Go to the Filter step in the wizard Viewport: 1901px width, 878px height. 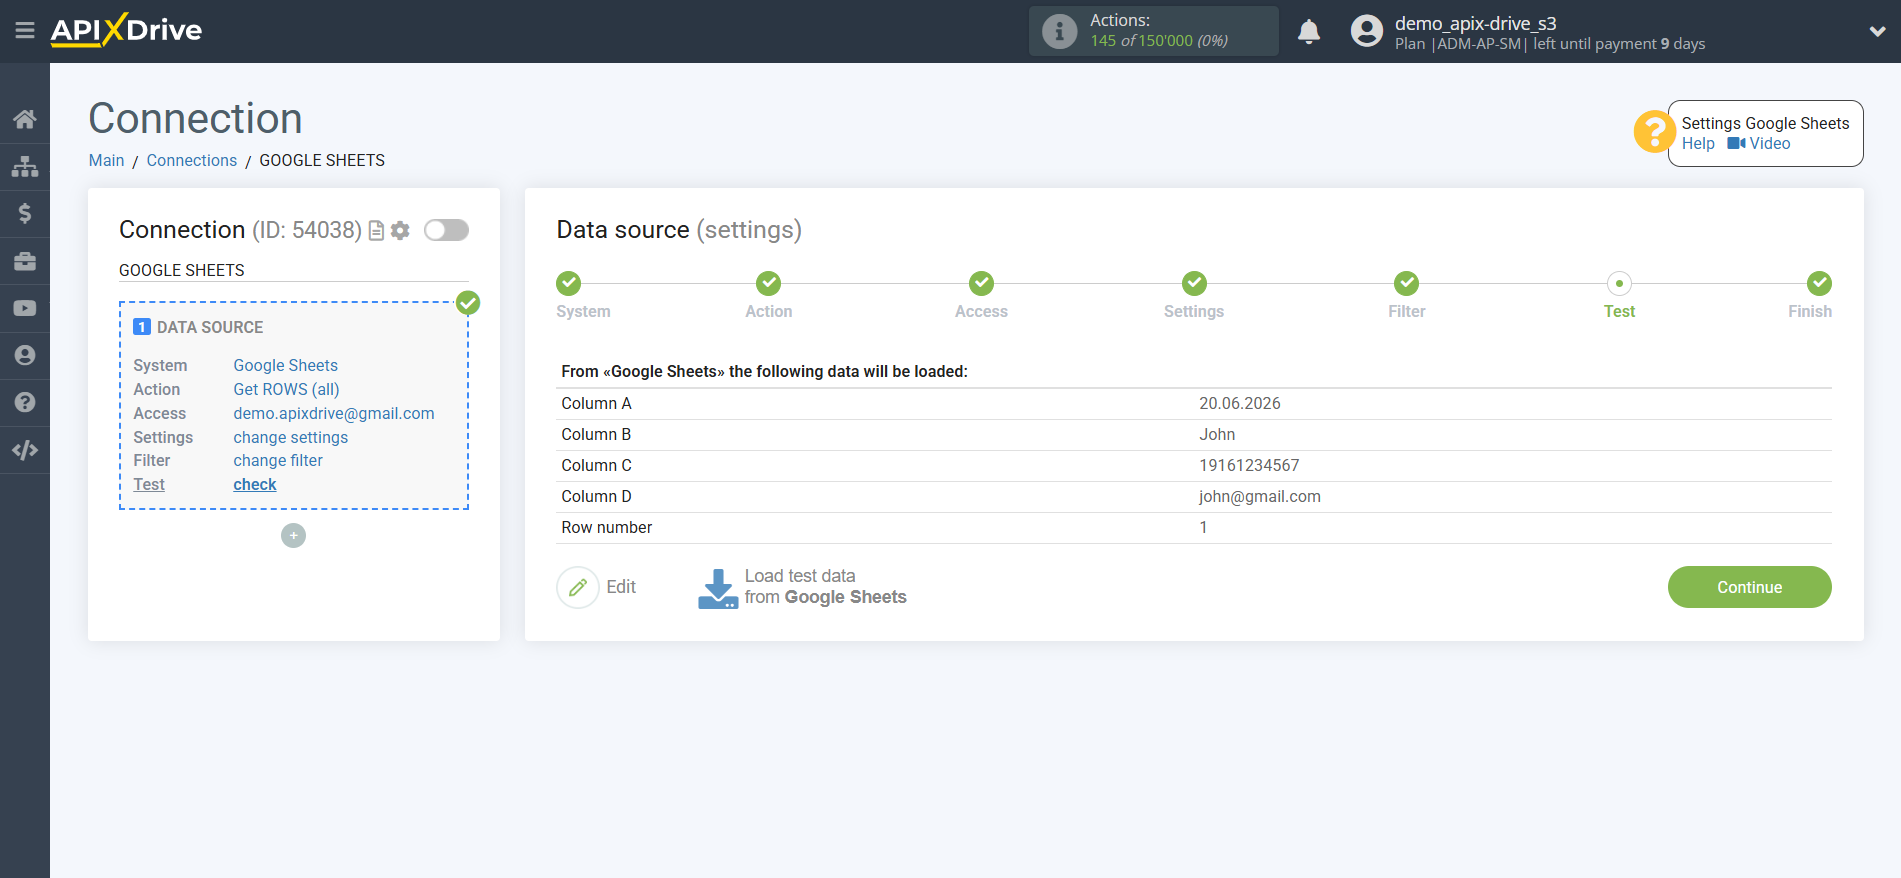(1406, 284)
